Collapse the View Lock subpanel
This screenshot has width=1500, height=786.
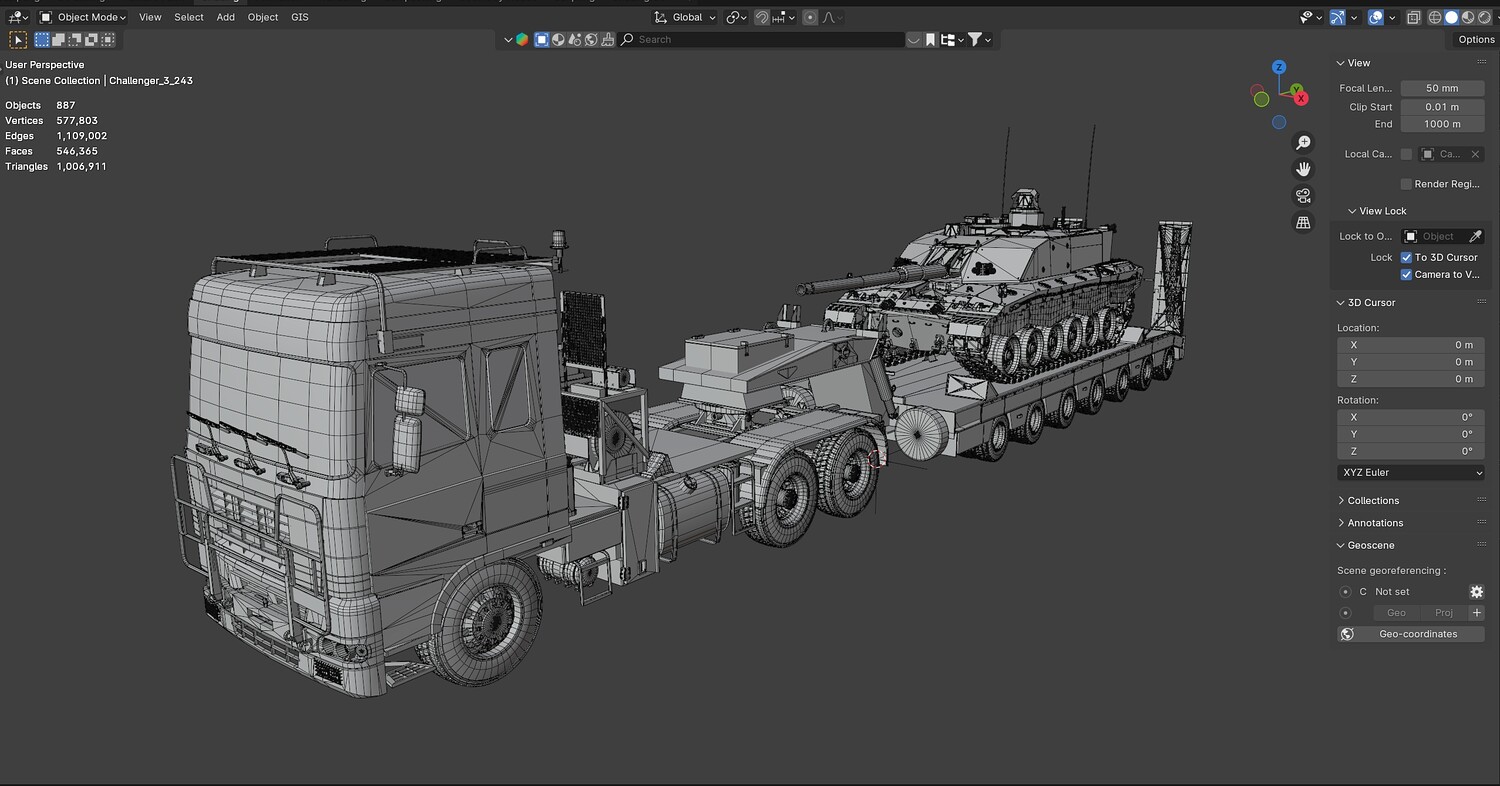(x=1376, y=211)
